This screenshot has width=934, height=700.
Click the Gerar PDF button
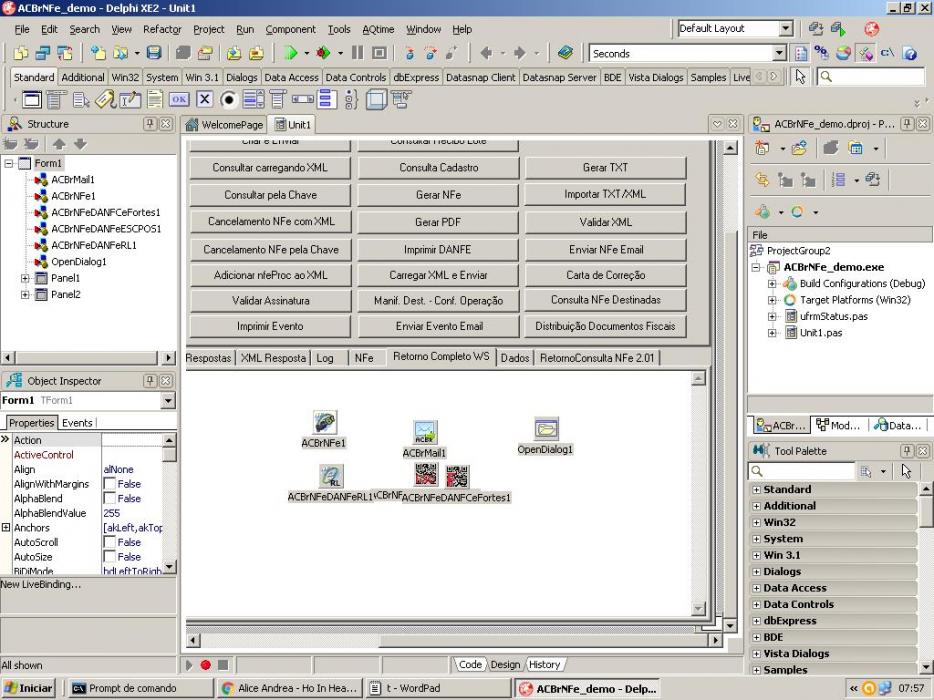[438, 222]
